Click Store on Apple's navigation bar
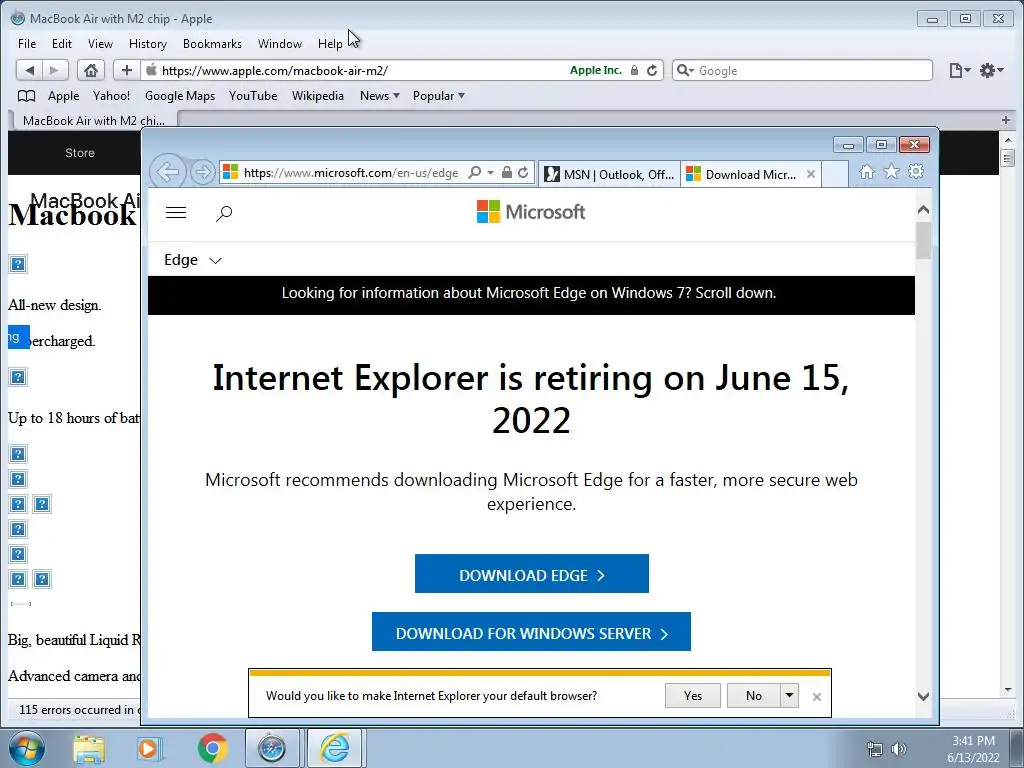 point(80,153)
